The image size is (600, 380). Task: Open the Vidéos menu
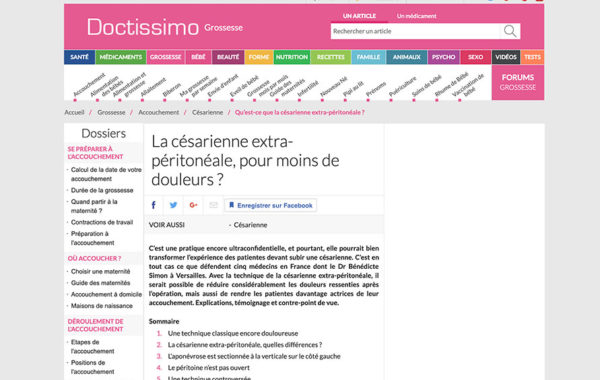click(505, 57)
